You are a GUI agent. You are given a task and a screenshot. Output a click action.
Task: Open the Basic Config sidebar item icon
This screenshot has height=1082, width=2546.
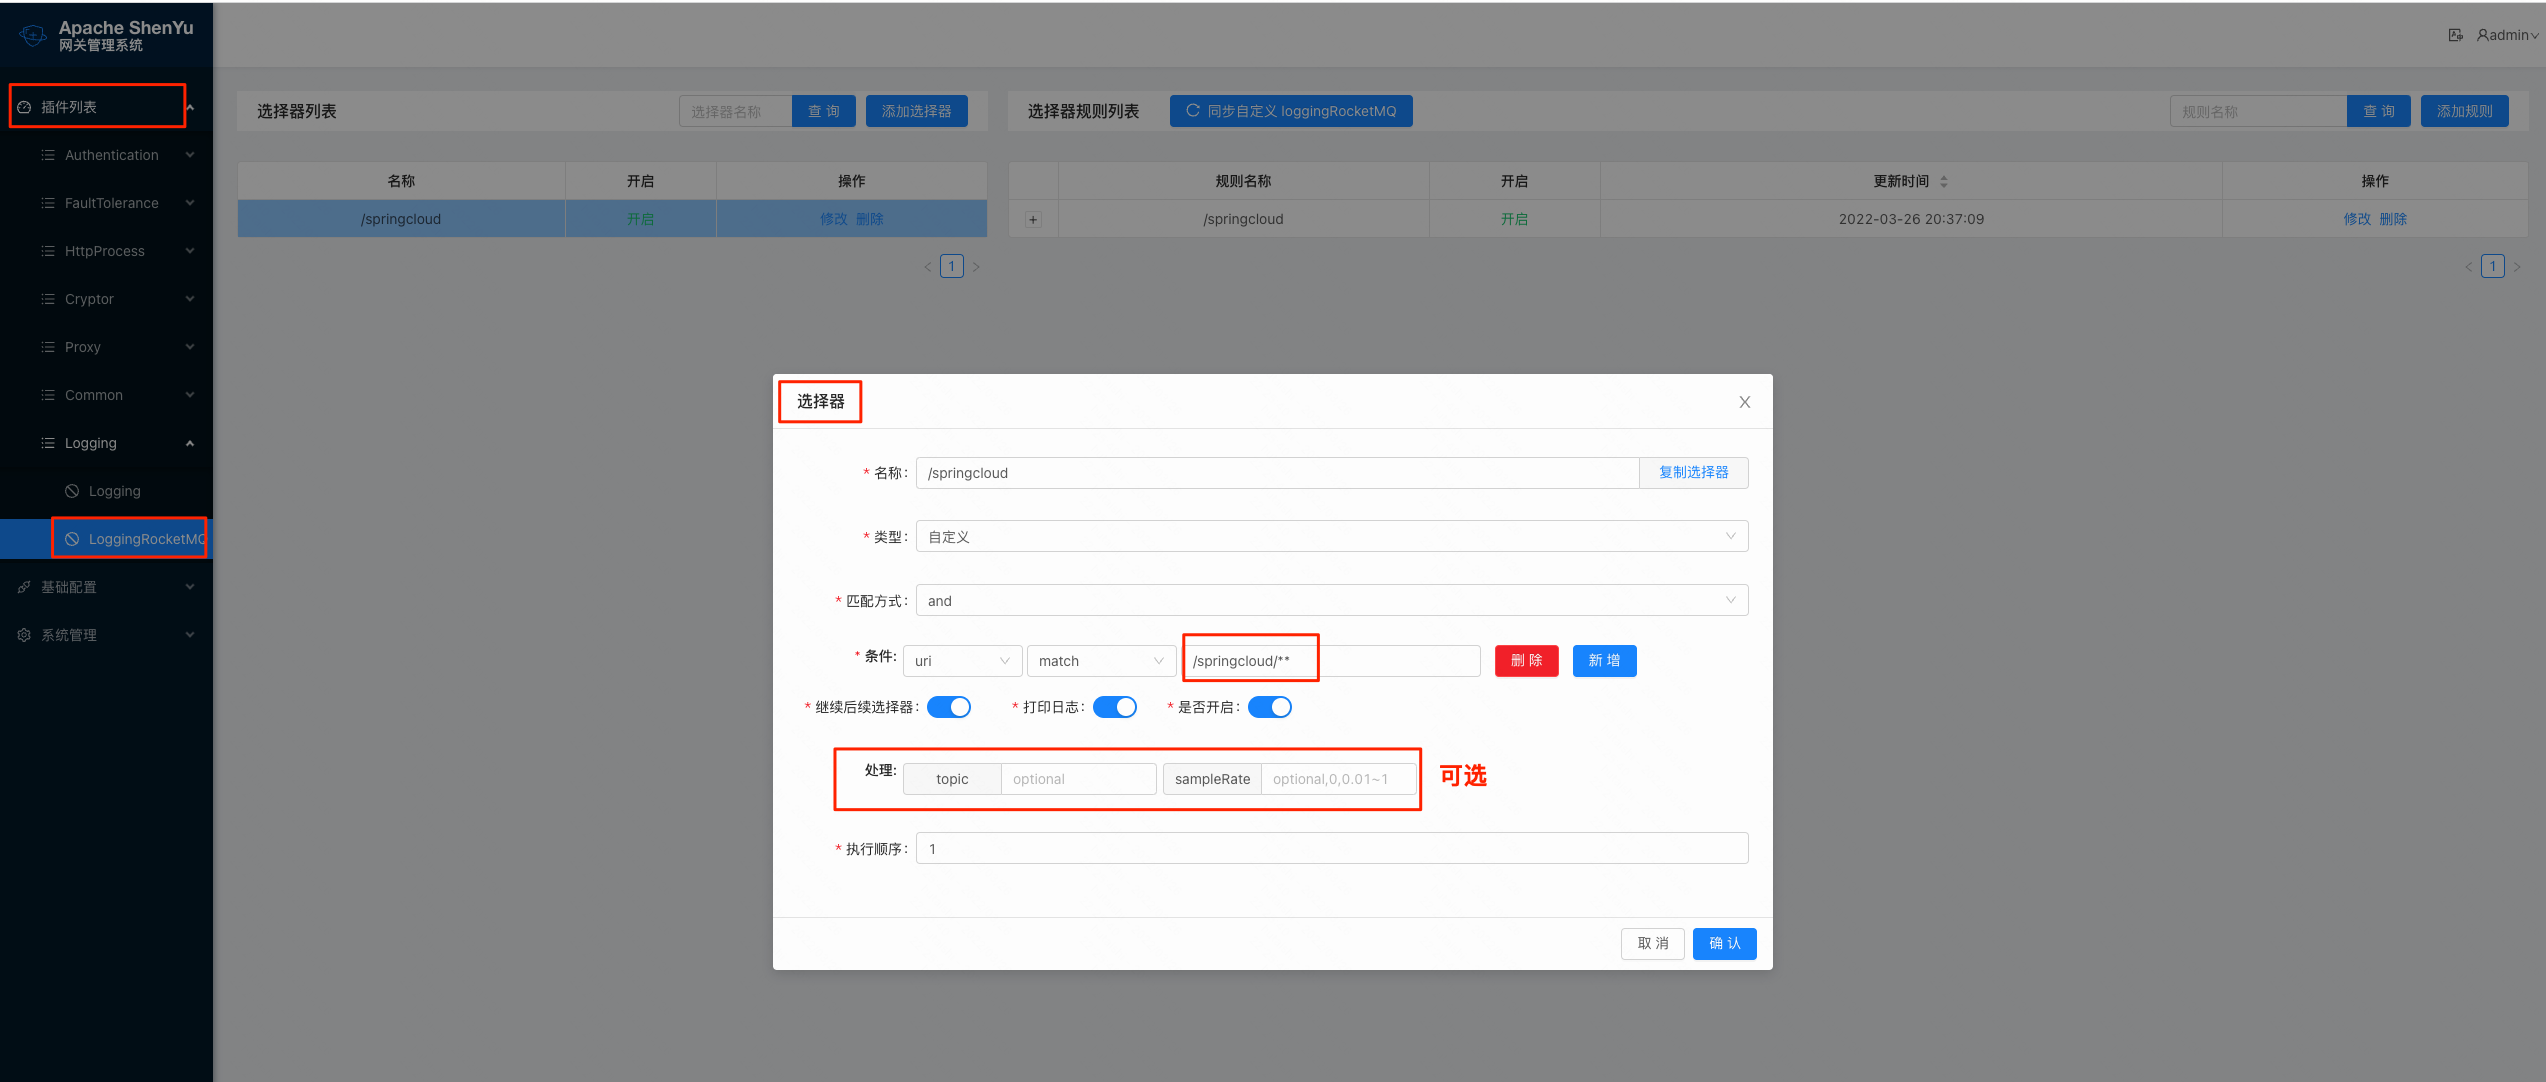point(24,587)
